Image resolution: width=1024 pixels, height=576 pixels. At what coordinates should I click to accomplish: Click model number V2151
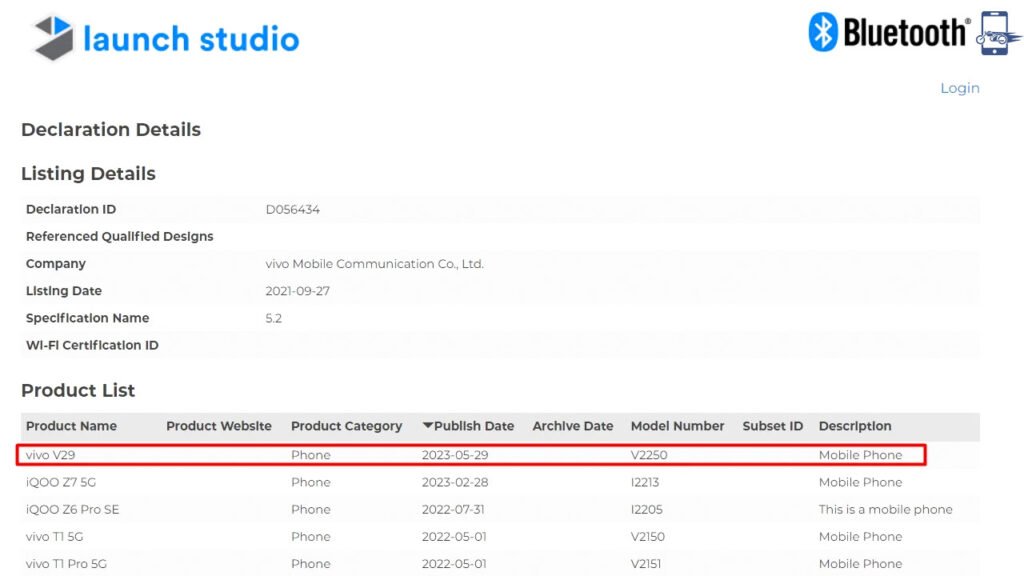click(646, 564)
